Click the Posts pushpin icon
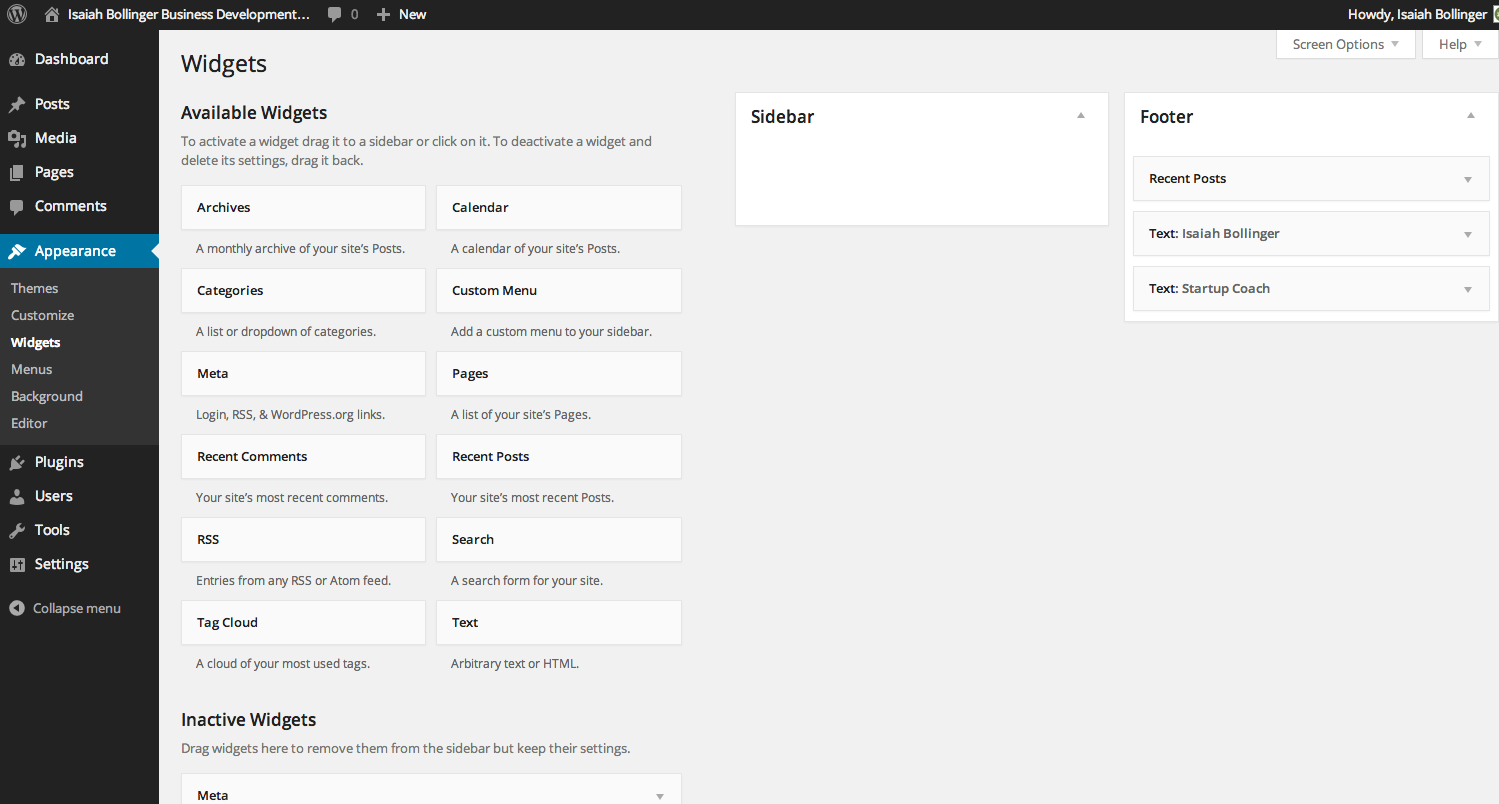1499x804 pixels. [17, 104]
